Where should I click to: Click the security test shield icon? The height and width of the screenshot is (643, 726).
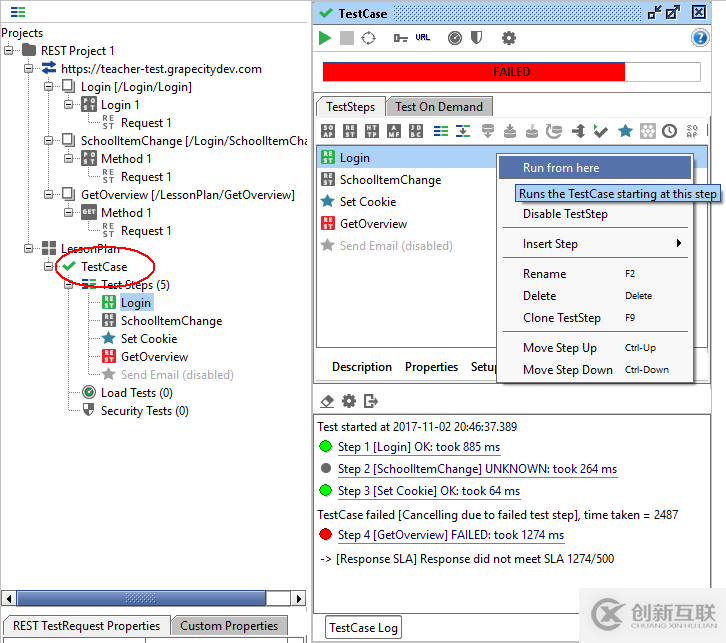(x=477, y=38)
